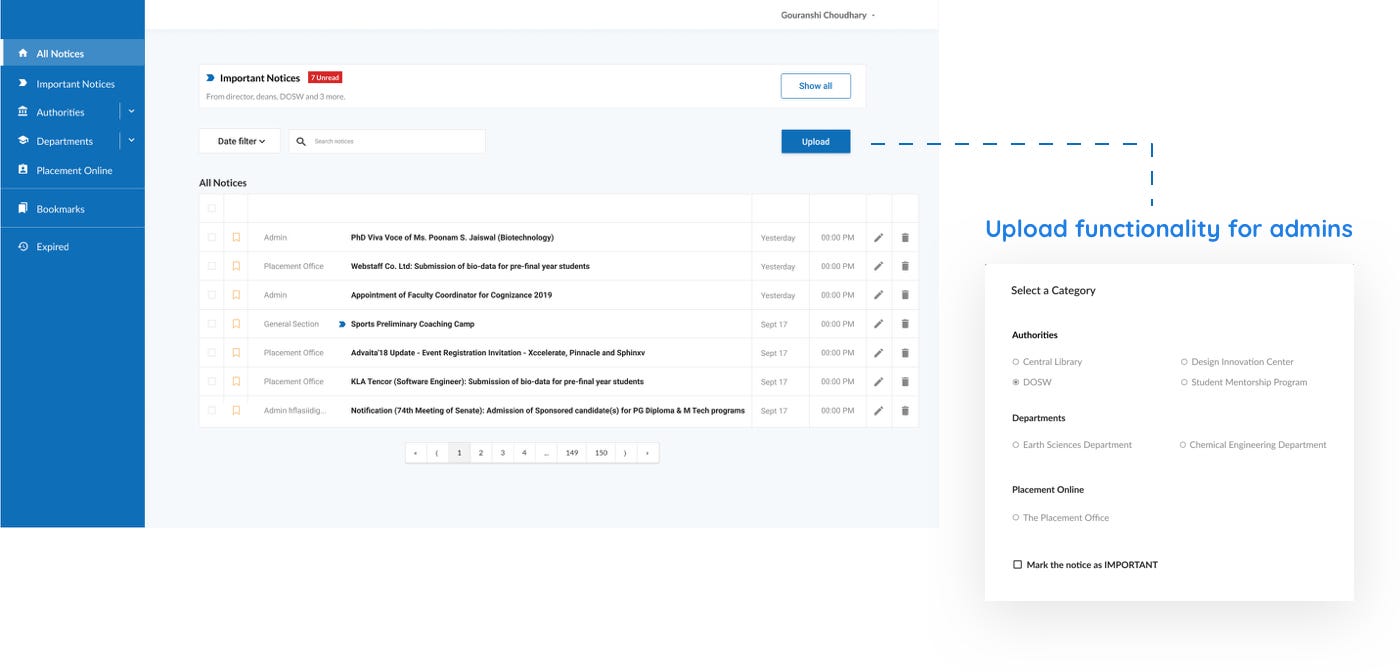Click Show all for Important Notices
This screenshot has height=672, width=1400.
(815, 86)
